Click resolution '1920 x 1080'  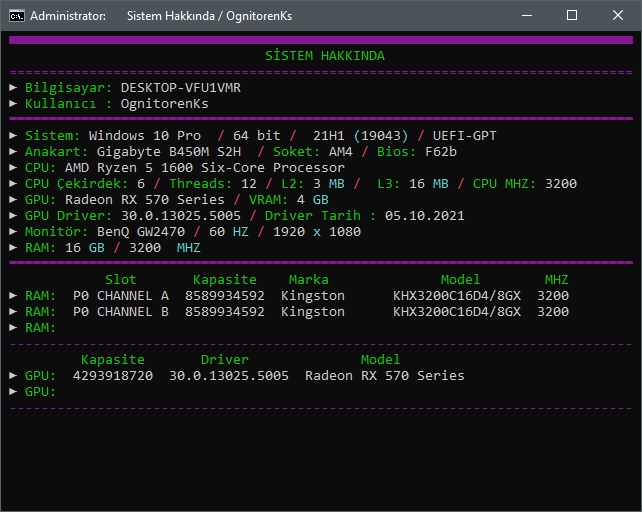[317, 231]
